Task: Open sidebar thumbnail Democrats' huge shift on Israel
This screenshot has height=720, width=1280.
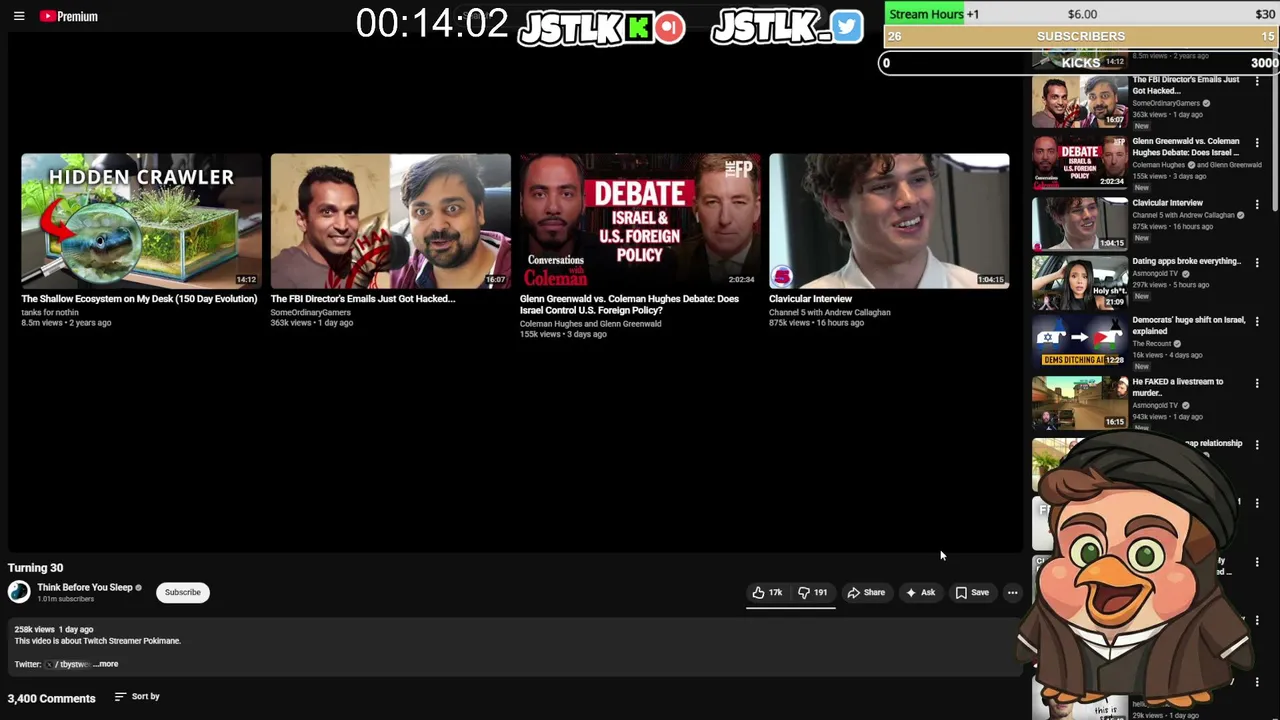Action: click(x=1080, y=342)
